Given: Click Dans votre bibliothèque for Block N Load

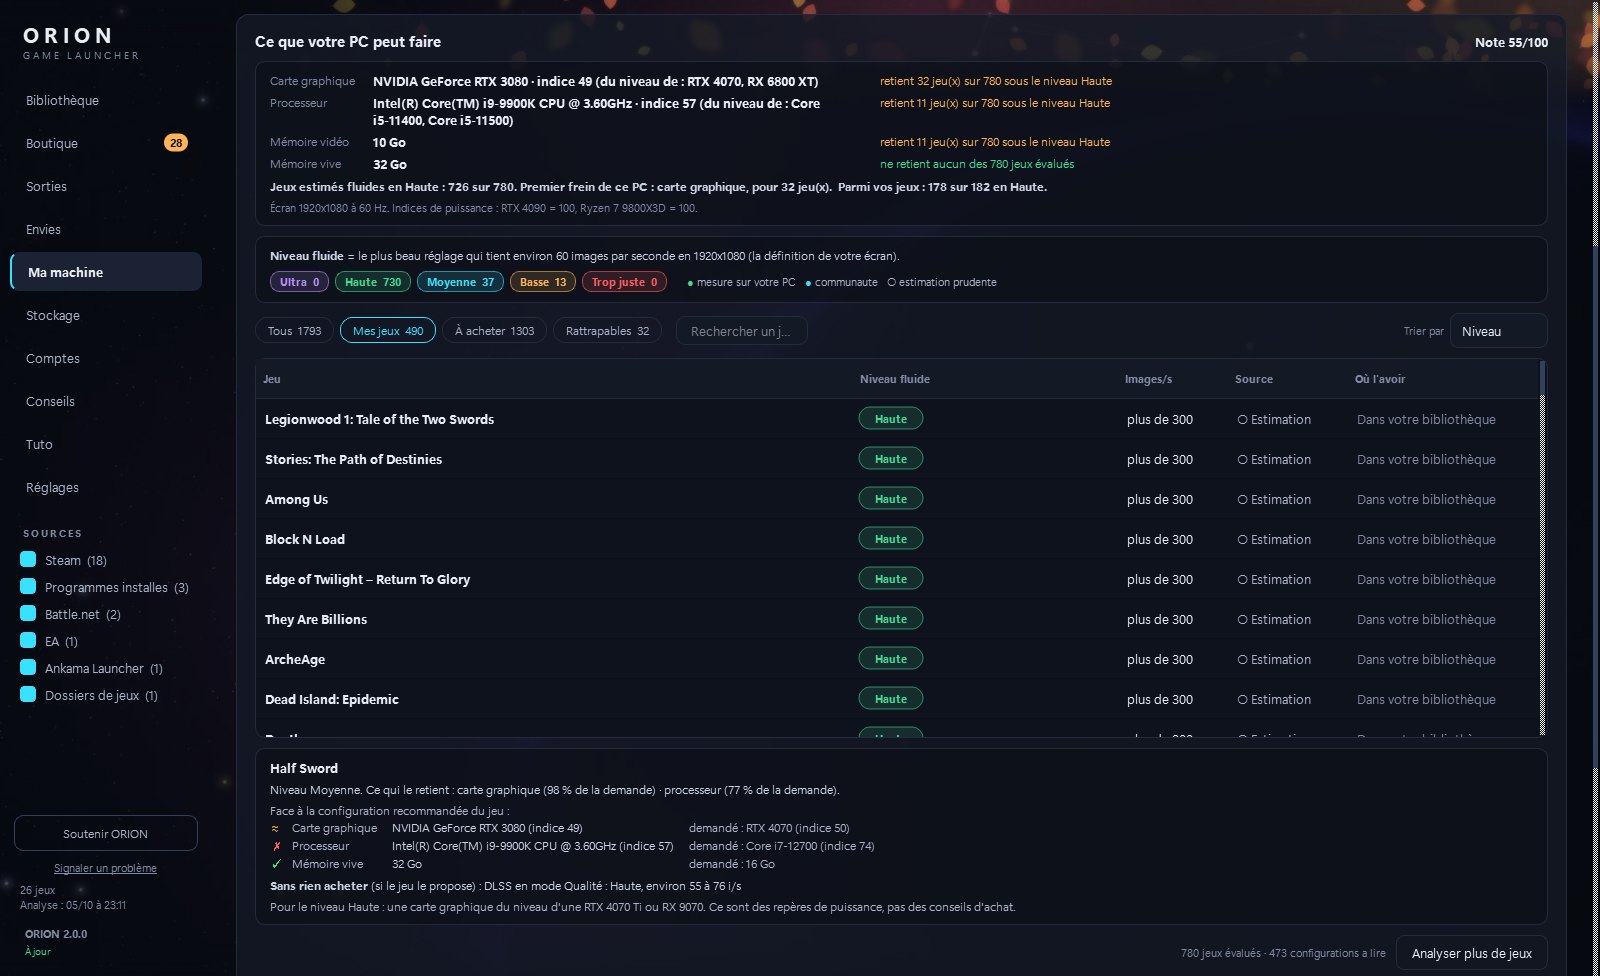Looking at the screenshot, I should coord(1426,539).
